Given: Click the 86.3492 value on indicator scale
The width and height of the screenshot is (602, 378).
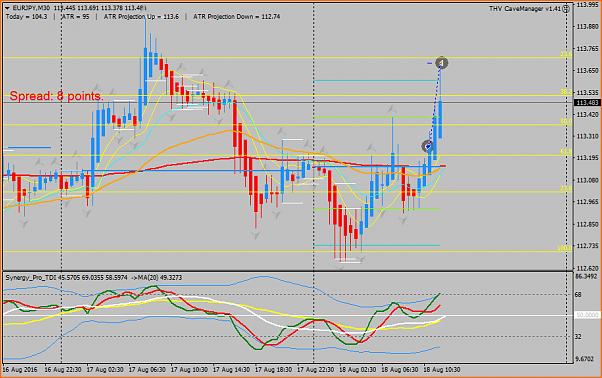Looking at the screenshot, I should coord(587,276).
